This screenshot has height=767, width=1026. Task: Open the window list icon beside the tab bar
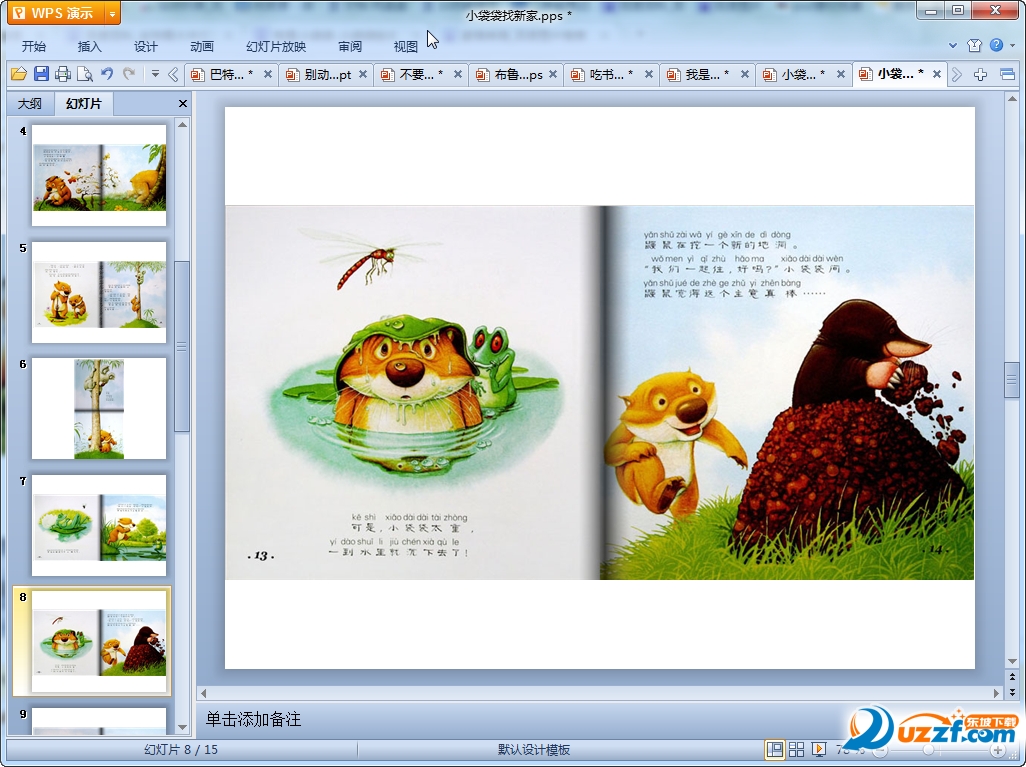coord(1008,75)
